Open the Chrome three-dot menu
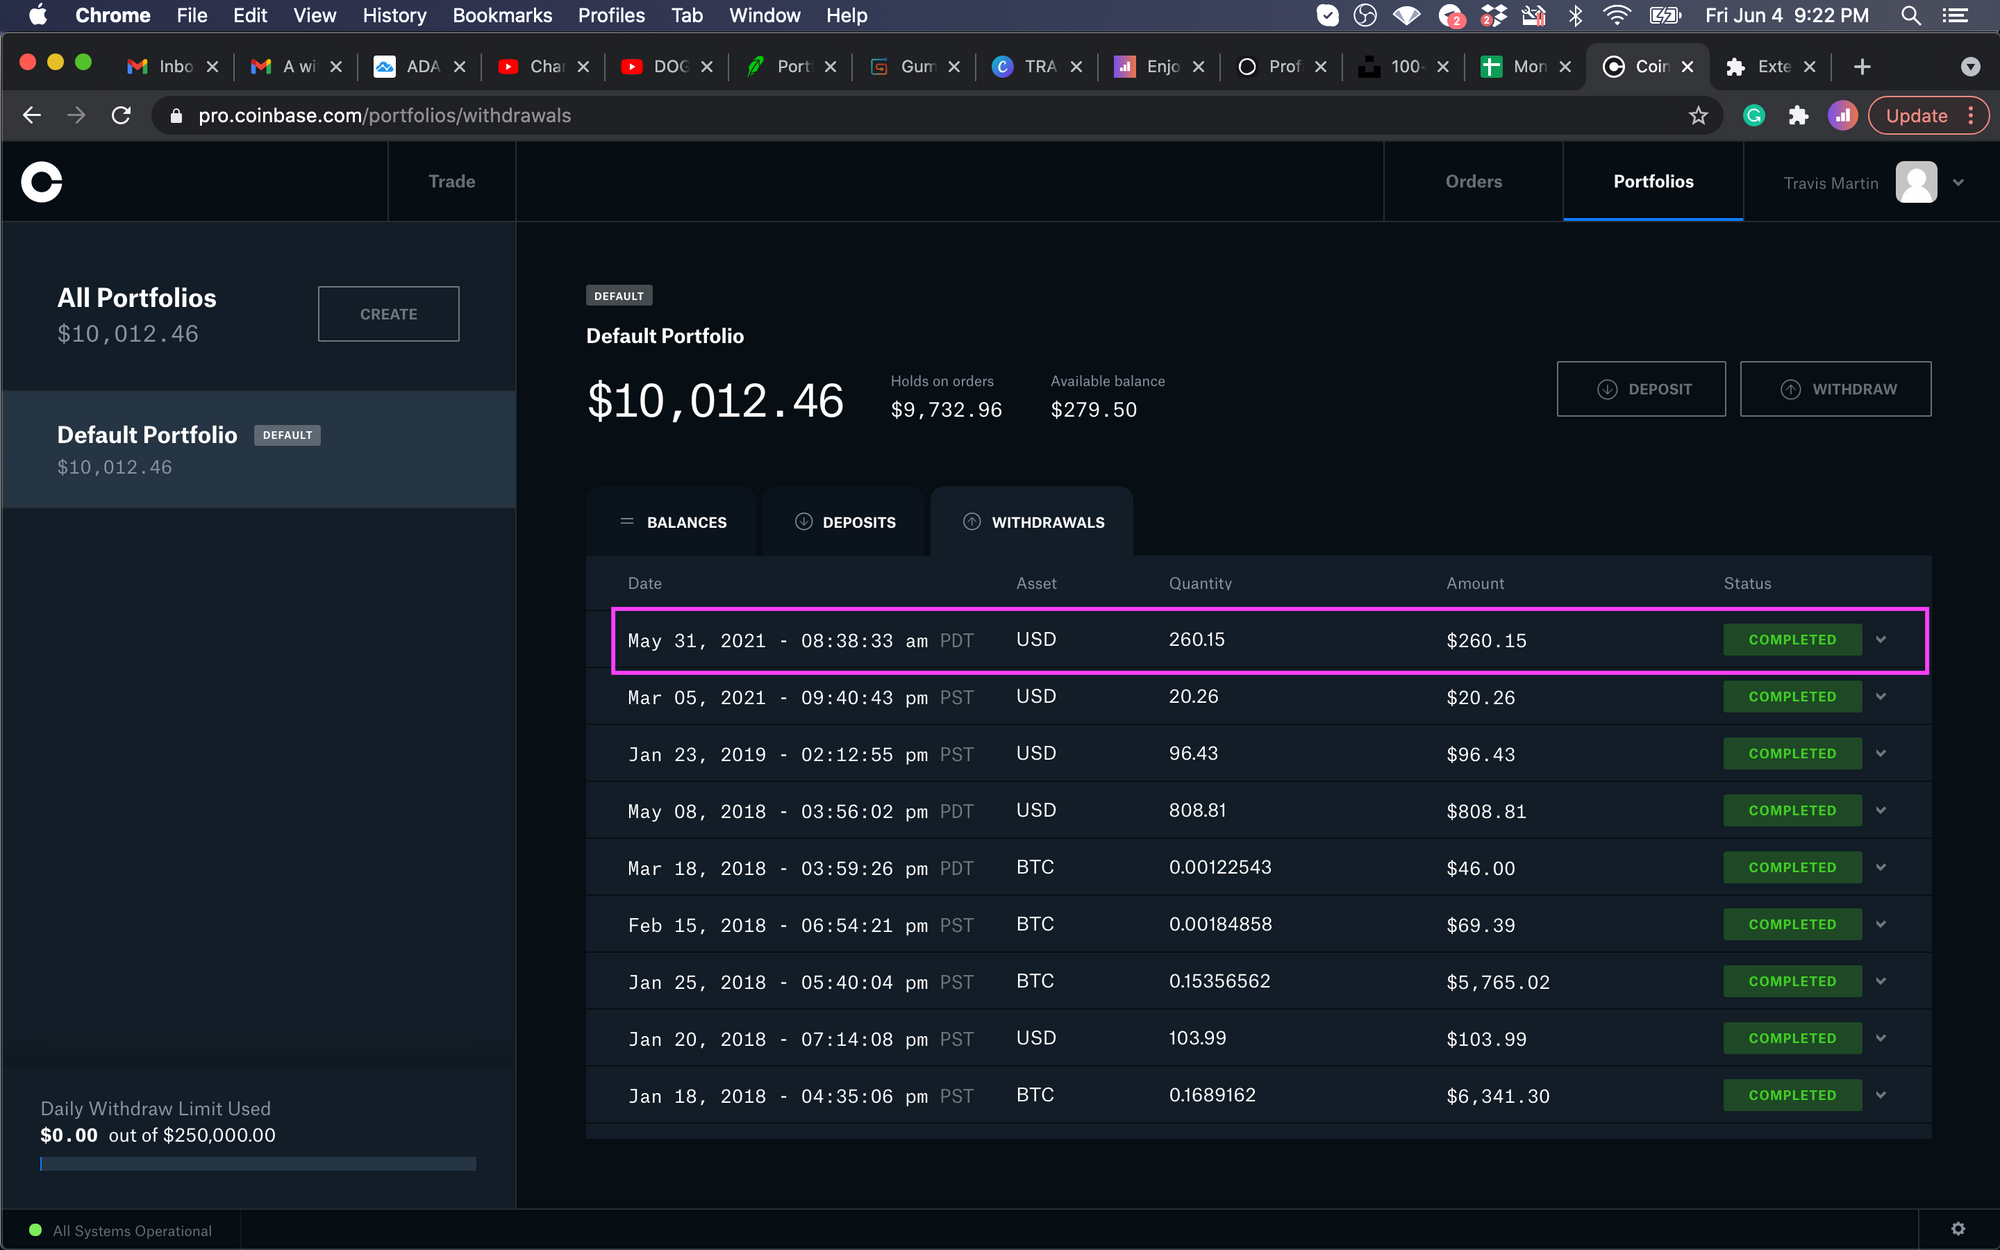Screen dimensions: 2000x1250 point(1971,115)
